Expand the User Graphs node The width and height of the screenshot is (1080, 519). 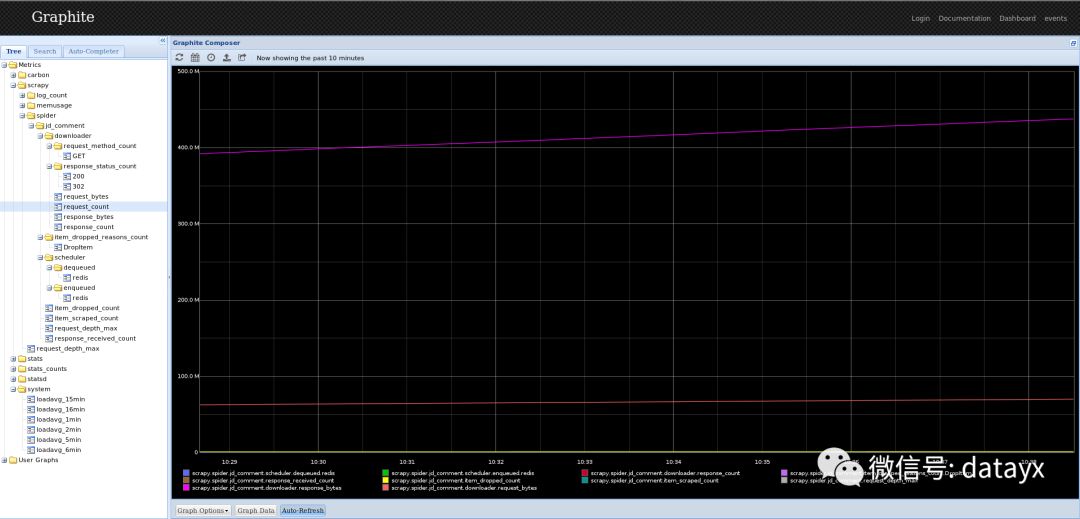pyautogui.click(x=4, y=460)
